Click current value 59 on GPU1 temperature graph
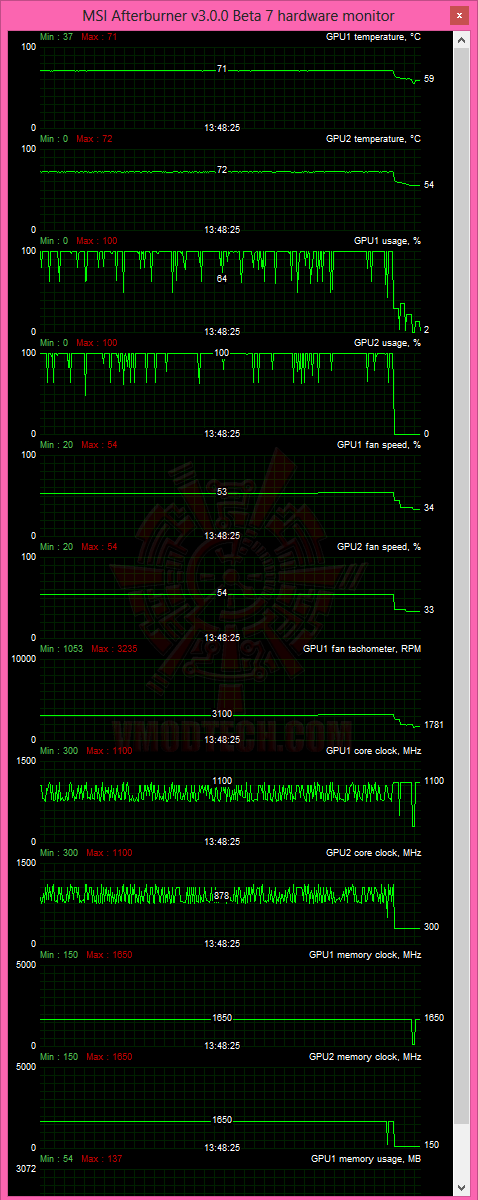The image size is (478, 1200). (429, 79)
